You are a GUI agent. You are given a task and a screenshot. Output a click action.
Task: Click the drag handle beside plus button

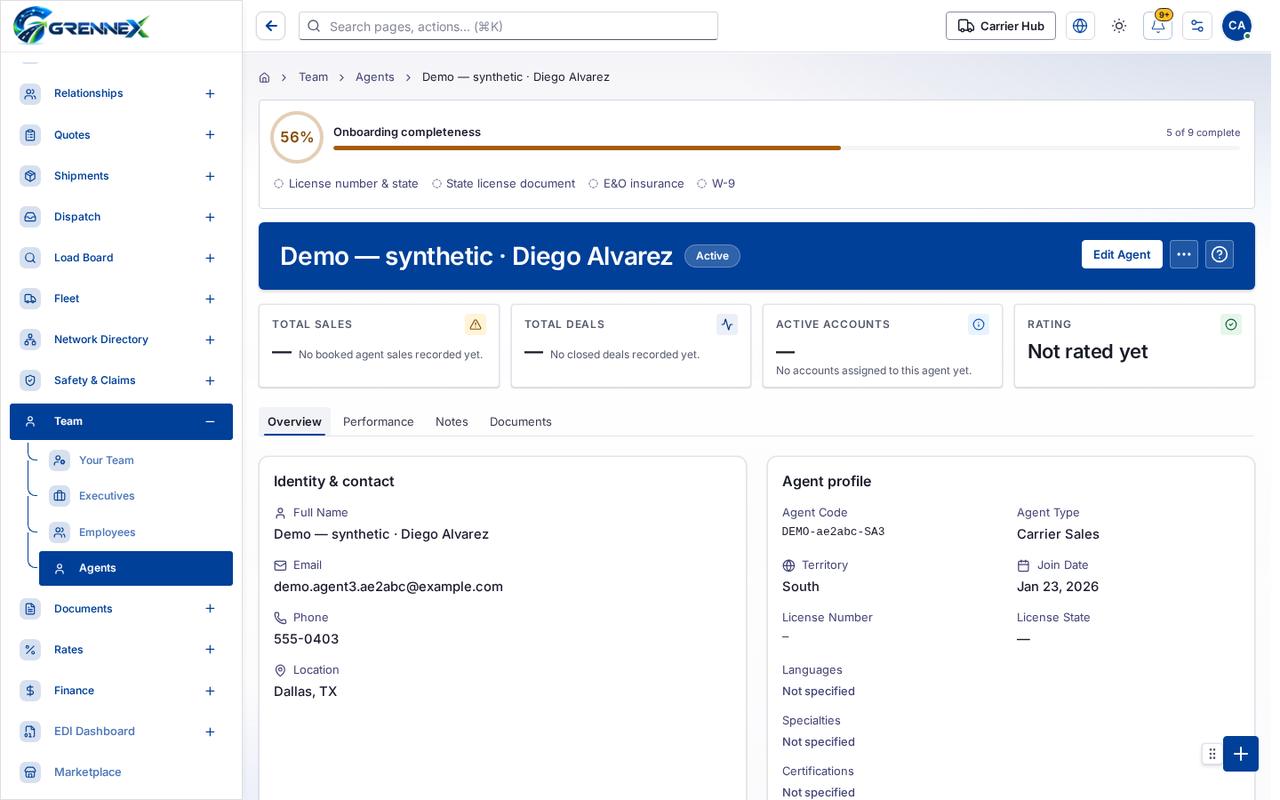(x=1212, y=754)
